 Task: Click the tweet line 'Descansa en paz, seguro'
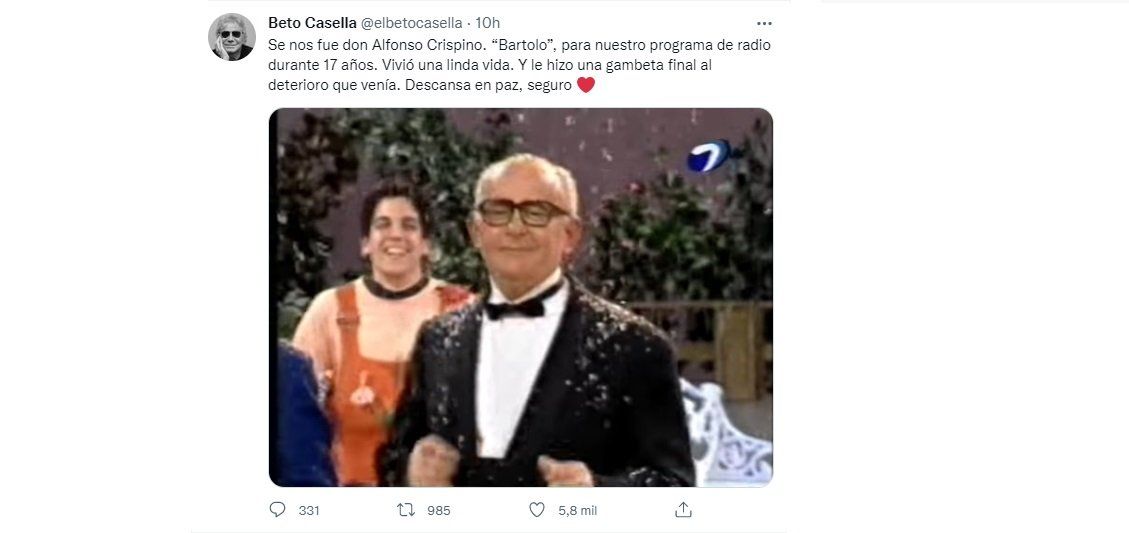pos(488,85)
